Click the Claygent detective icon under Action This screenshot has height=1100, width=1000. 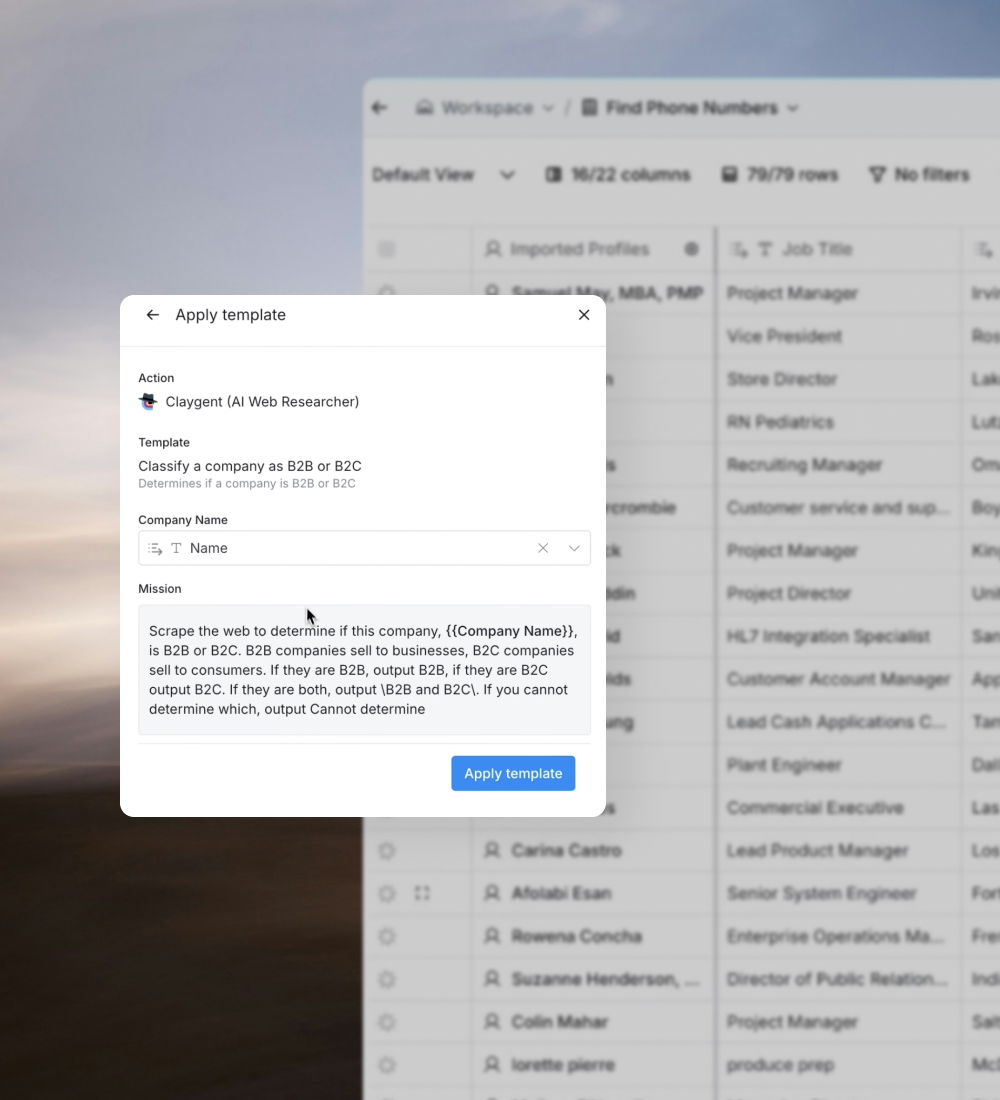coord(148,401)
